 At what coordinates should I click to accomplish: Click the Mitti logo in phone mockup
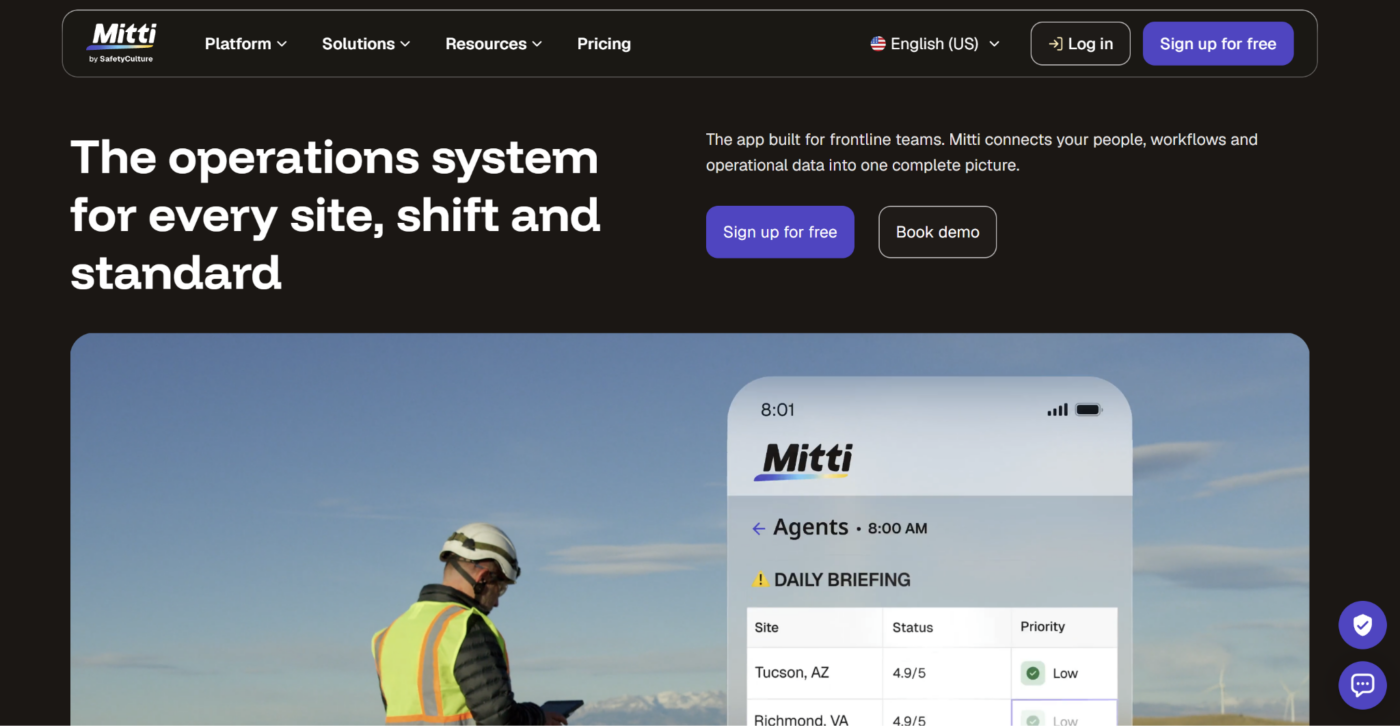[804, 460]
